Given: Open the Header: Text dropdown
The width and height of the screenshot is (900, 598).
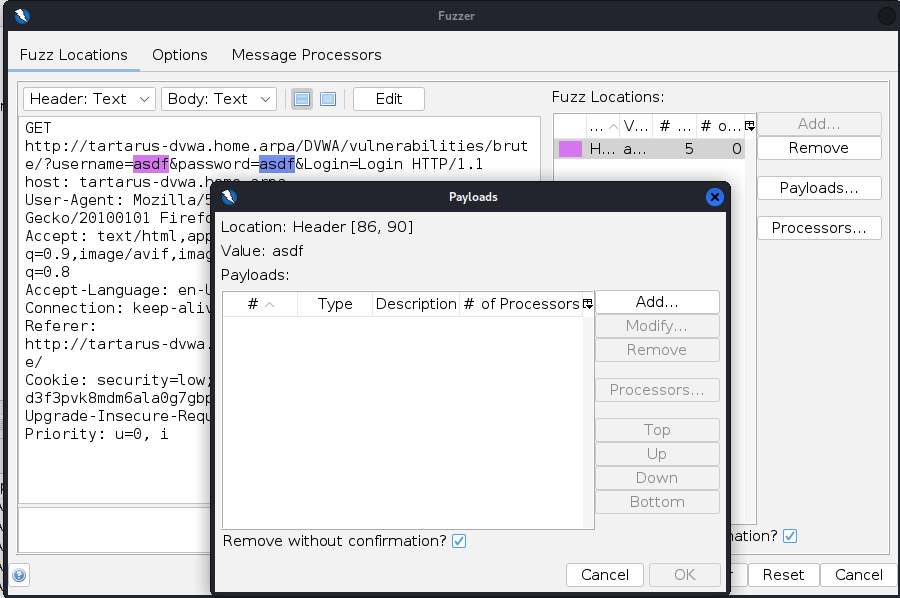Looking at the screenshot, I should (89, 99).
